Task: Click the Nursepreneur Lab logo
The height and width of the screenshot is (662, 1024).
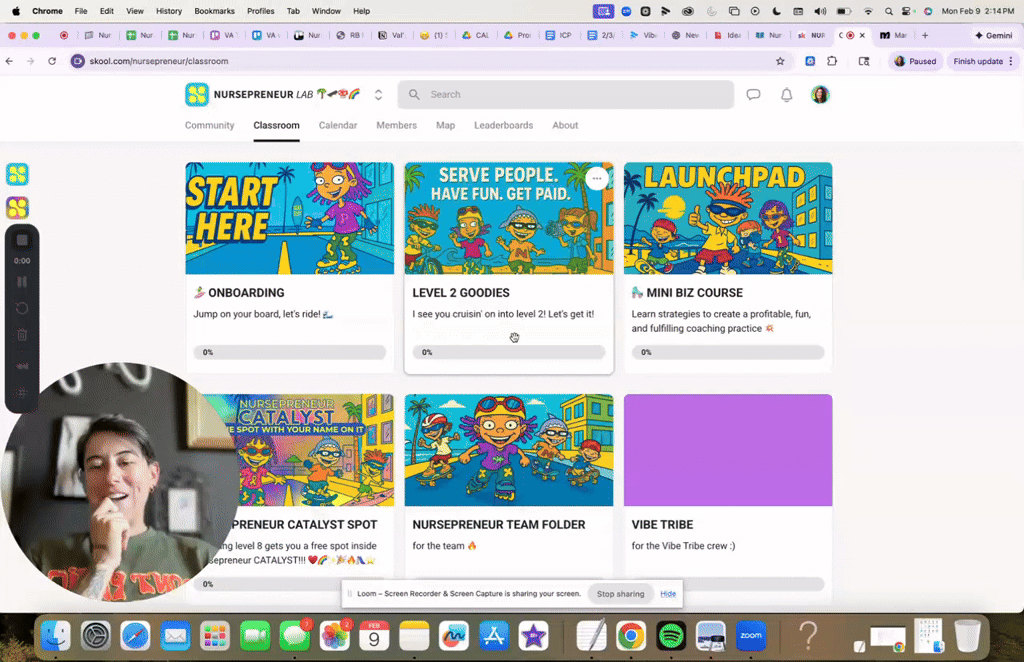Action: point(197,95)
